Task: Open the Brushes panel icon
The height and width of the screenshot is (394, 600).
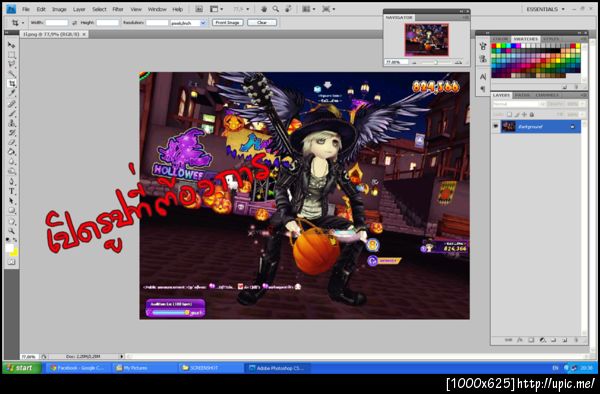Action: point(483,46)
